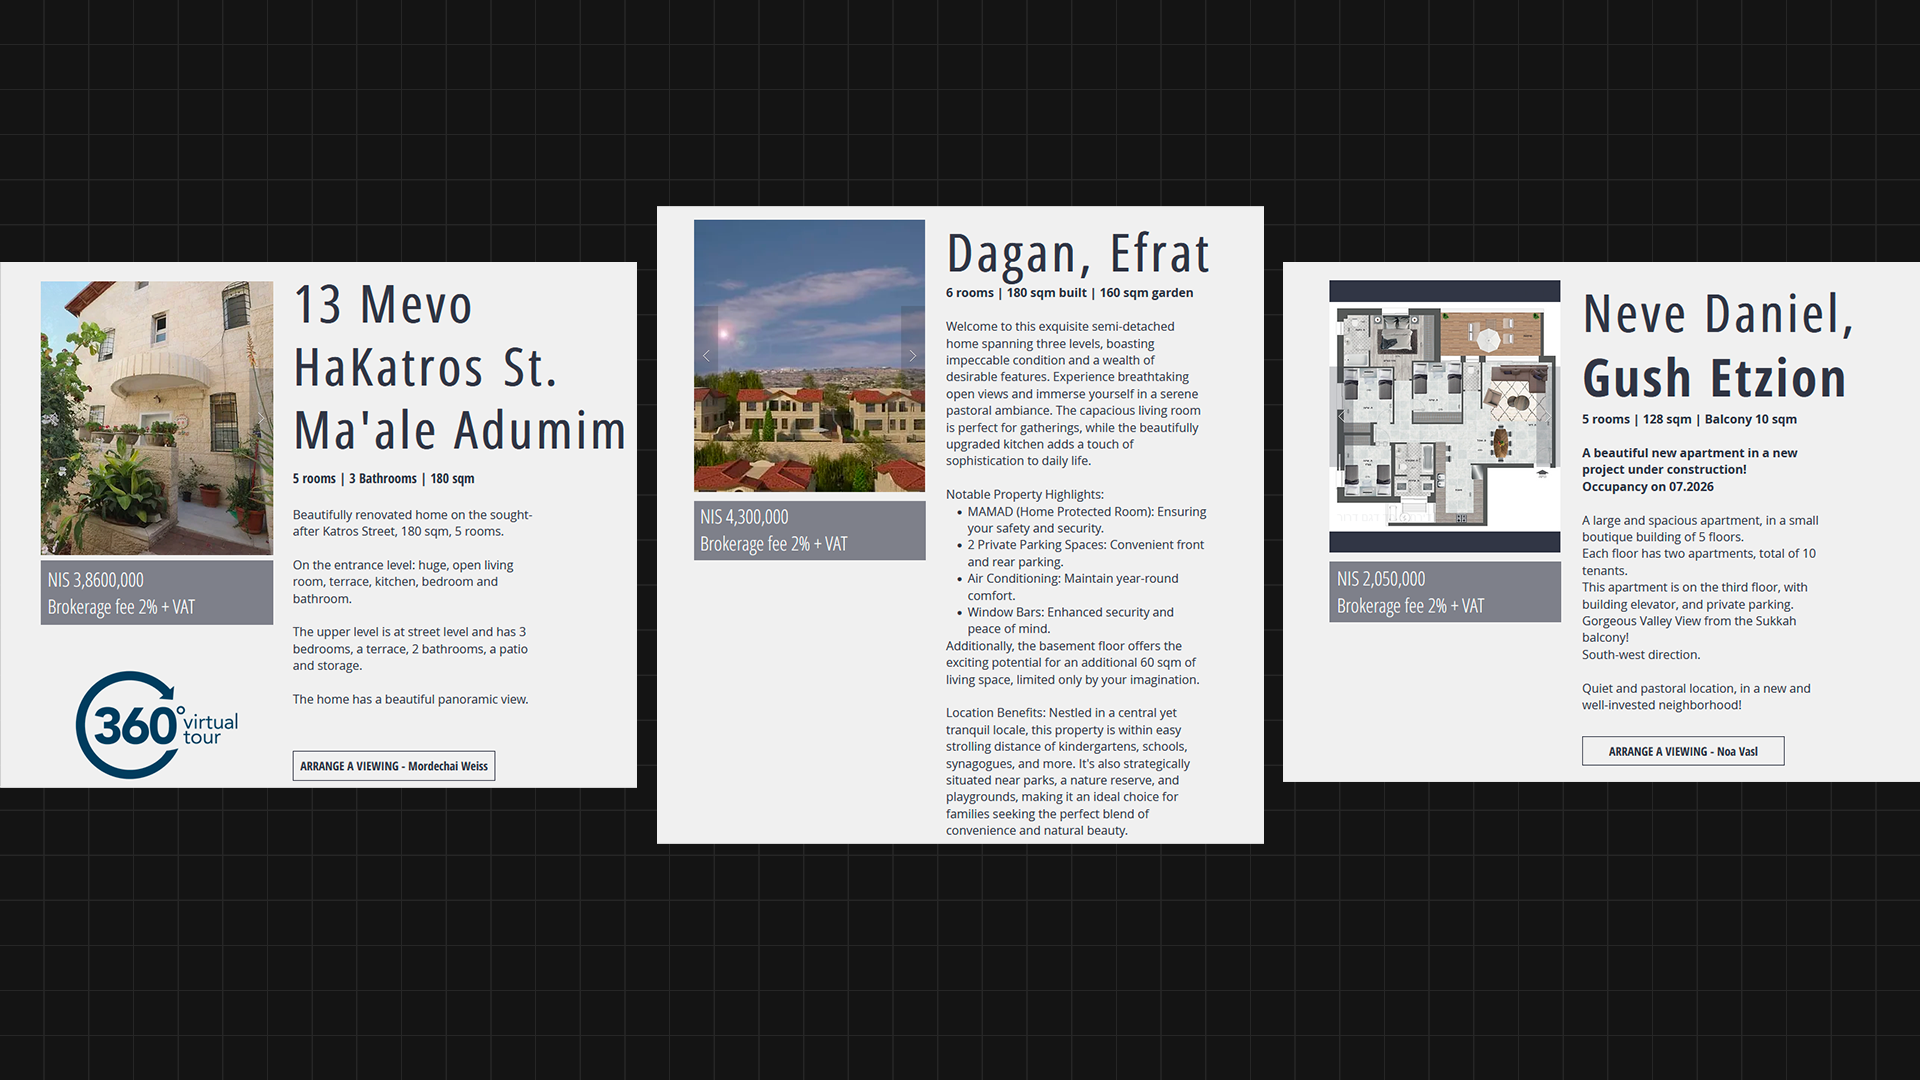Click the 'Occupancy on 07.2026' bold text
Image resolution: width=1920 pixels, height=1080 pixels.
[1647, 487]
